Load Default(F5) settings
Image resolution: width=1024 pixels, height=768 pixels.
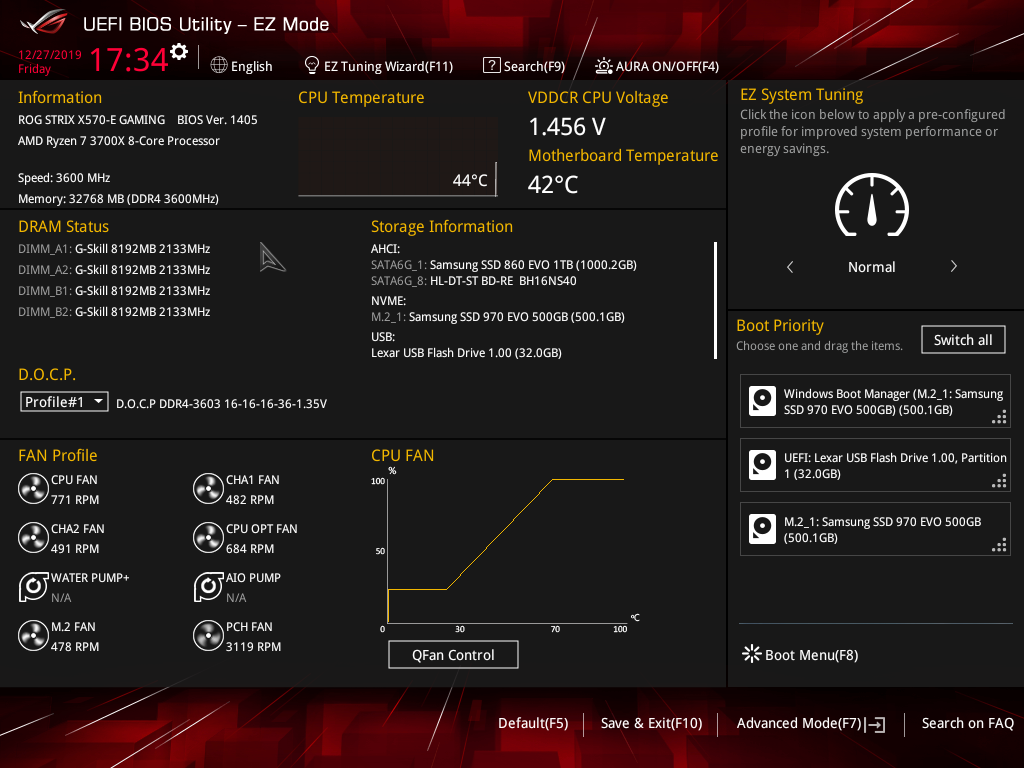[x=533, y=723]
